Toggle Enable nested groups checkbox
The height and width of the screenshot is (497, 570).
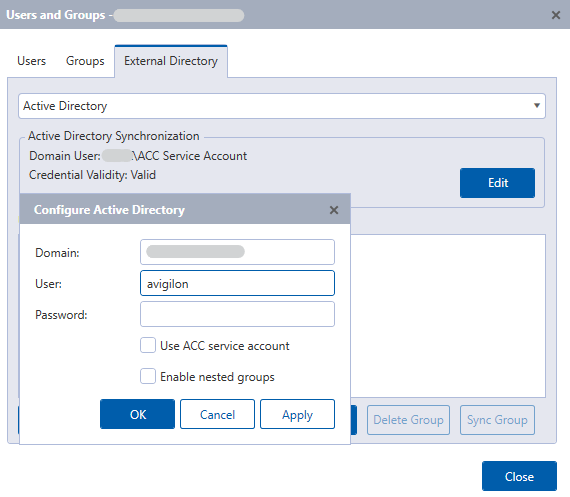pyautogui.click(x=148, y=376)
